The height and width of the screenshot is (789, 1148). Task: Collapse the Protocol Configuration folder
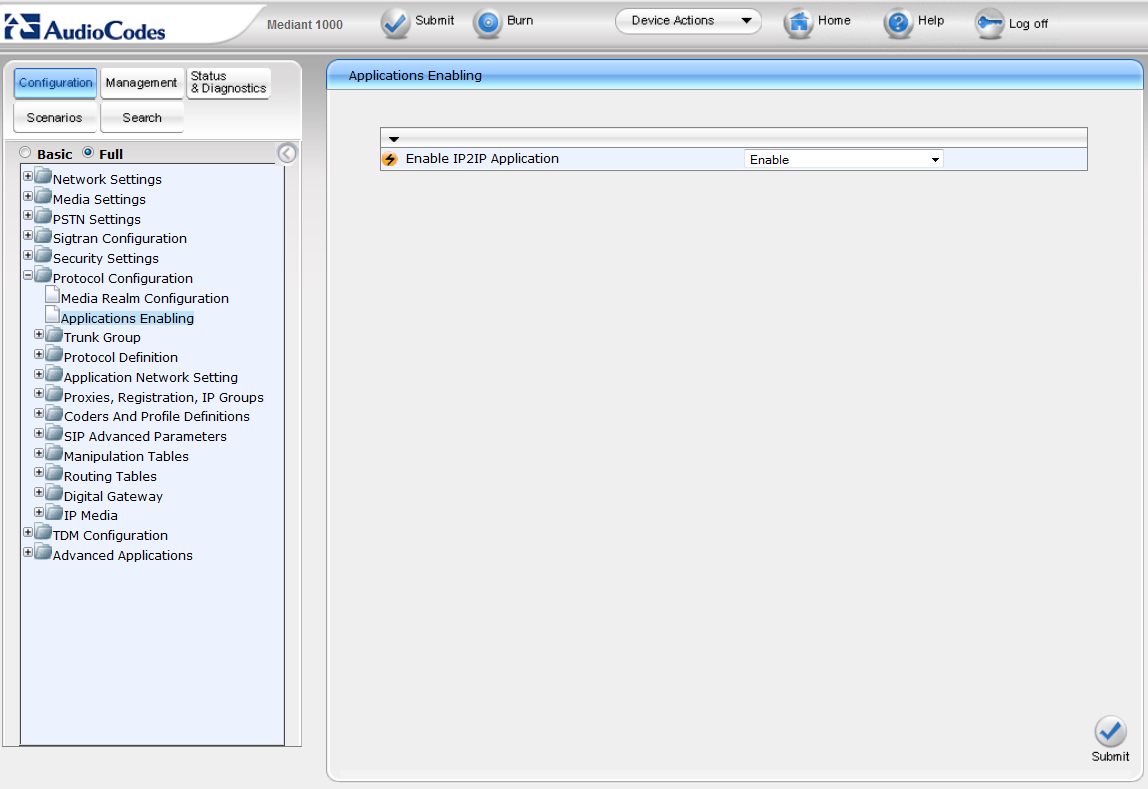pyautogui.click(x=28, y=276)
